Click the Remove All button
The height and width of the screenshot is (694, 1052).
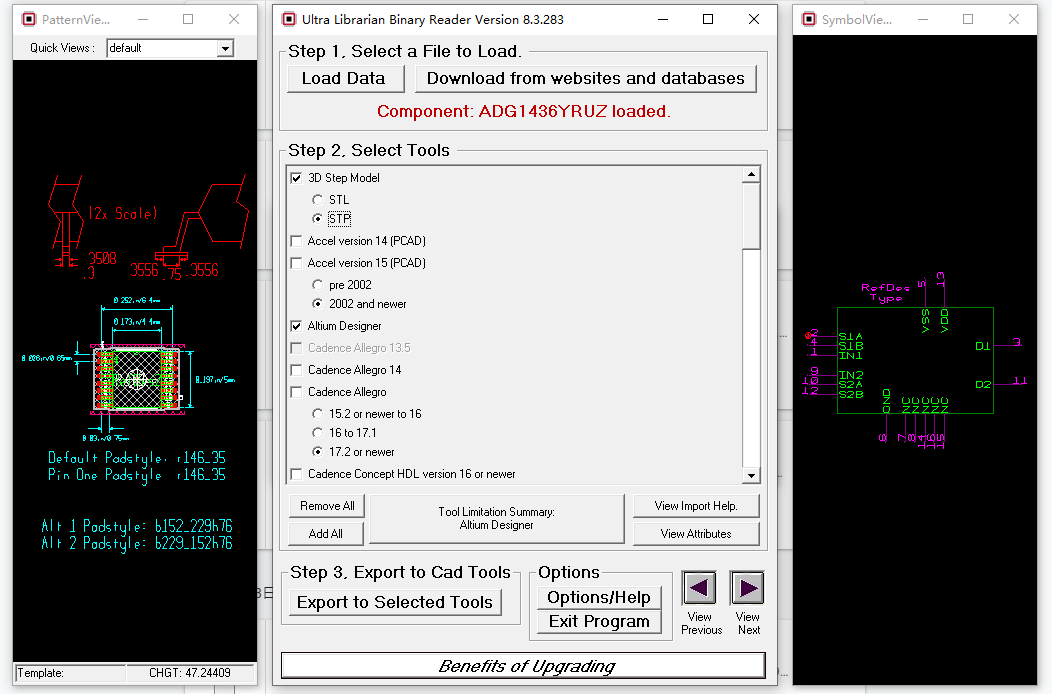click(x=327, y=506)
